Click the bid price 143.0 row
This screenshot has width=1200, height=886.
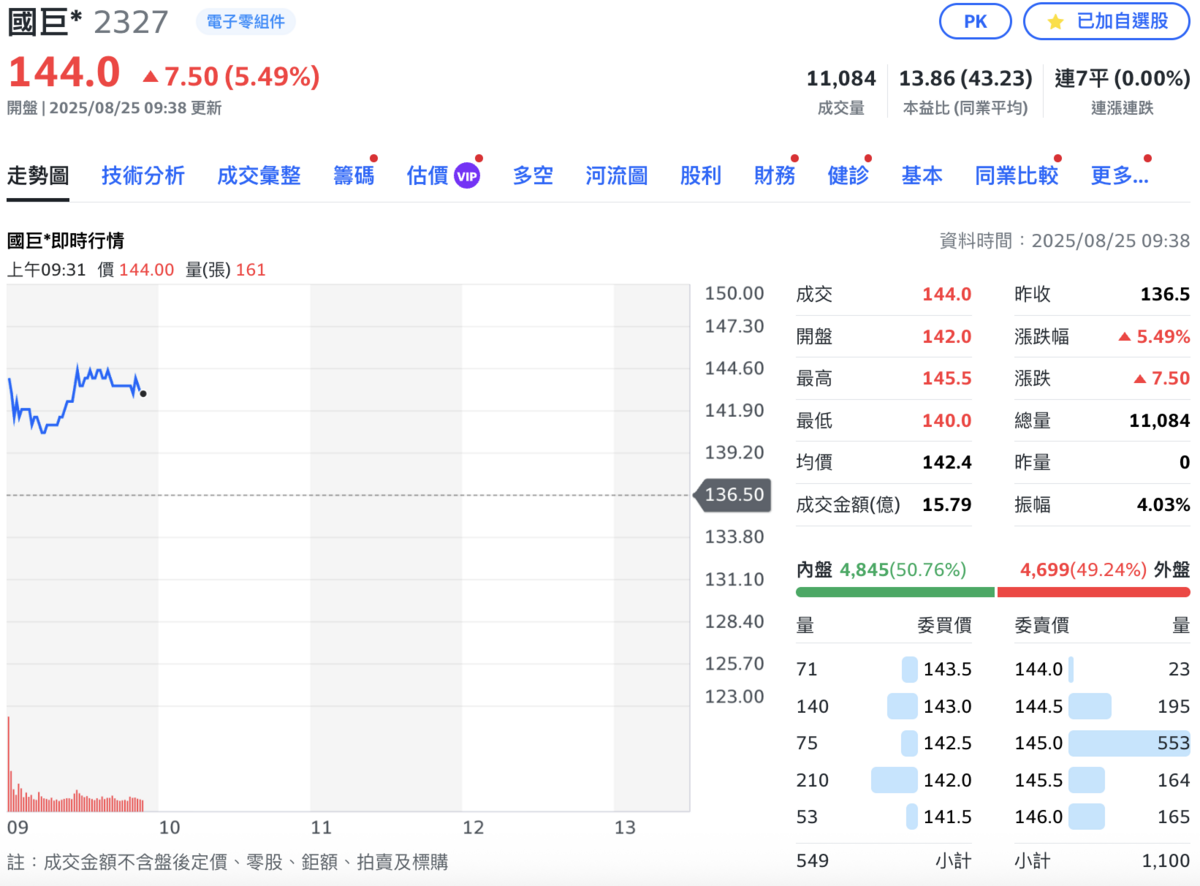coord(884,706)
